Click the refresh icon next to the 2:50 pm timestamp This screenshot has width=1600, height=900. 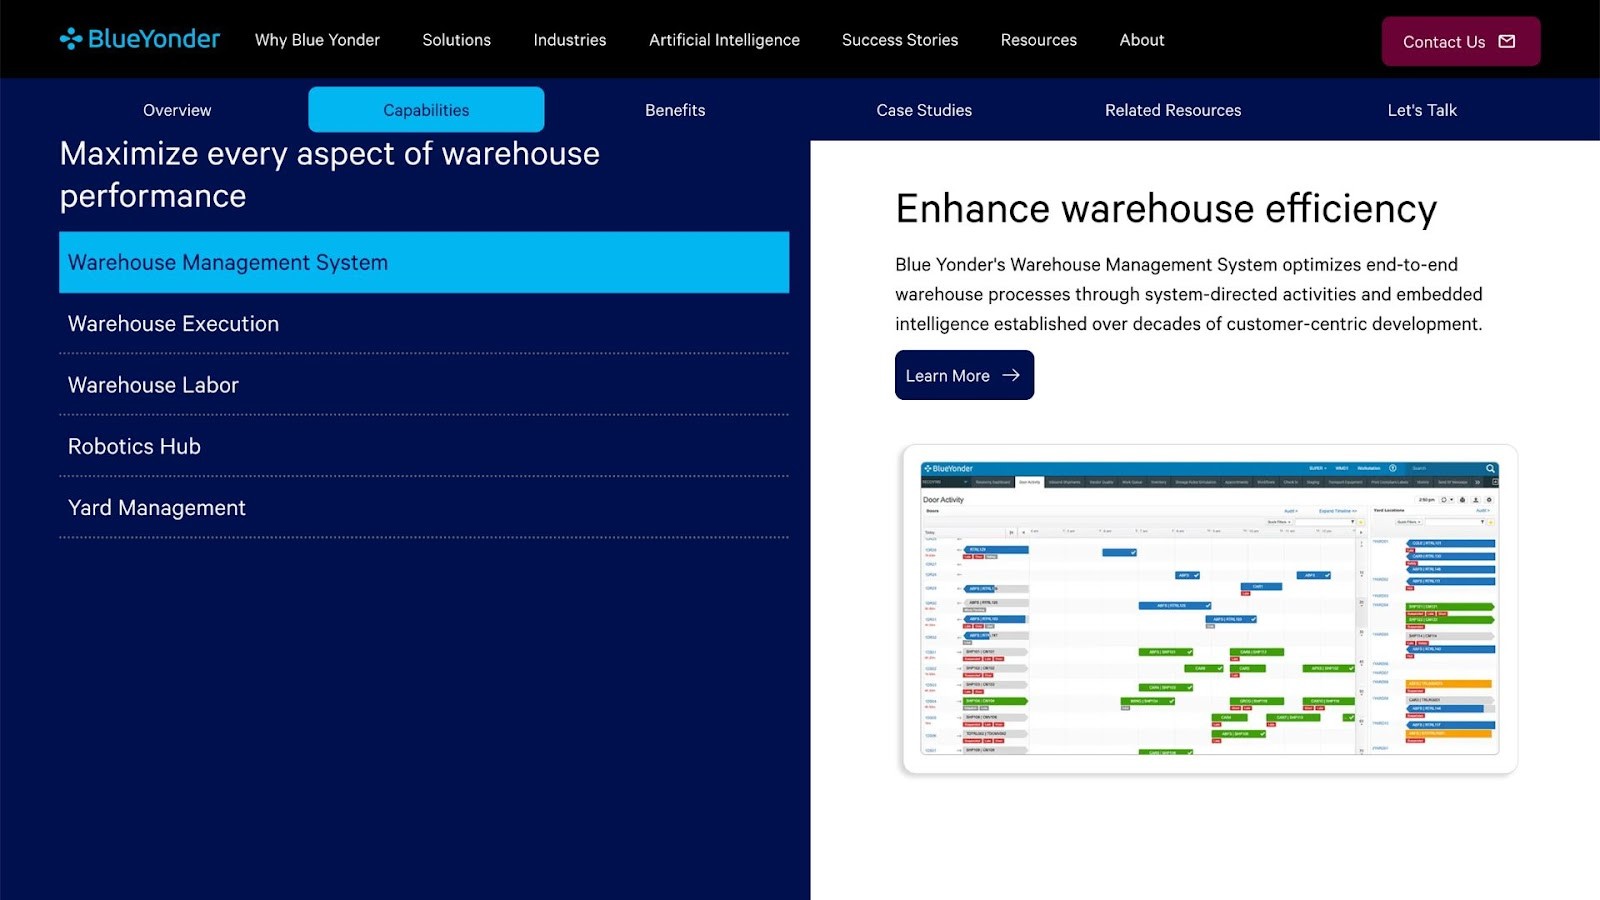coord(1444,499)
